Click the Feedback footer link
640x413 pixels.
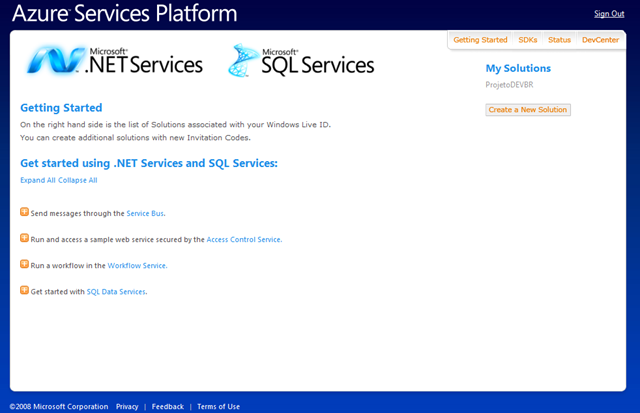[x=168, y=406]
